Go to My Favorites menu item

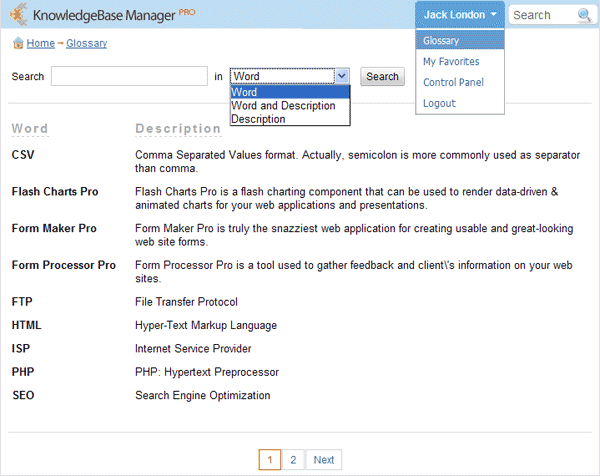pyautogui.click(x=451, y=62)
